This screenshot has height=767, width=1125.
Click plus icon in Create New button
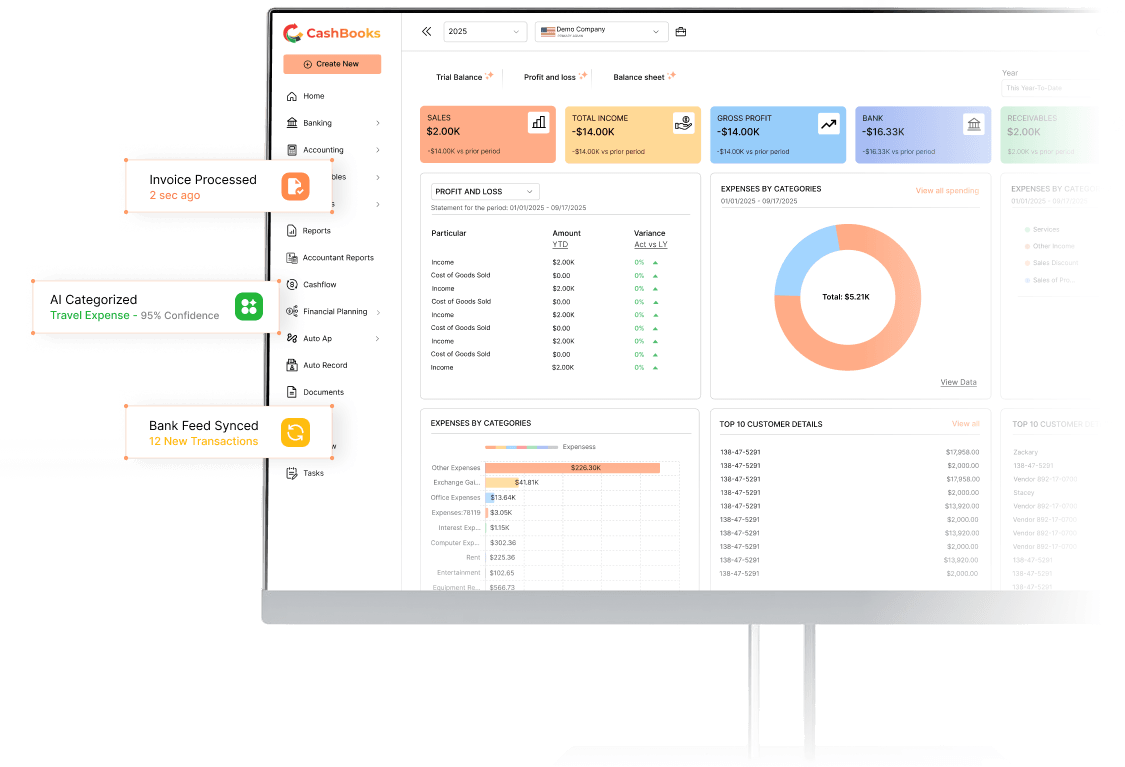pos(308,64)
